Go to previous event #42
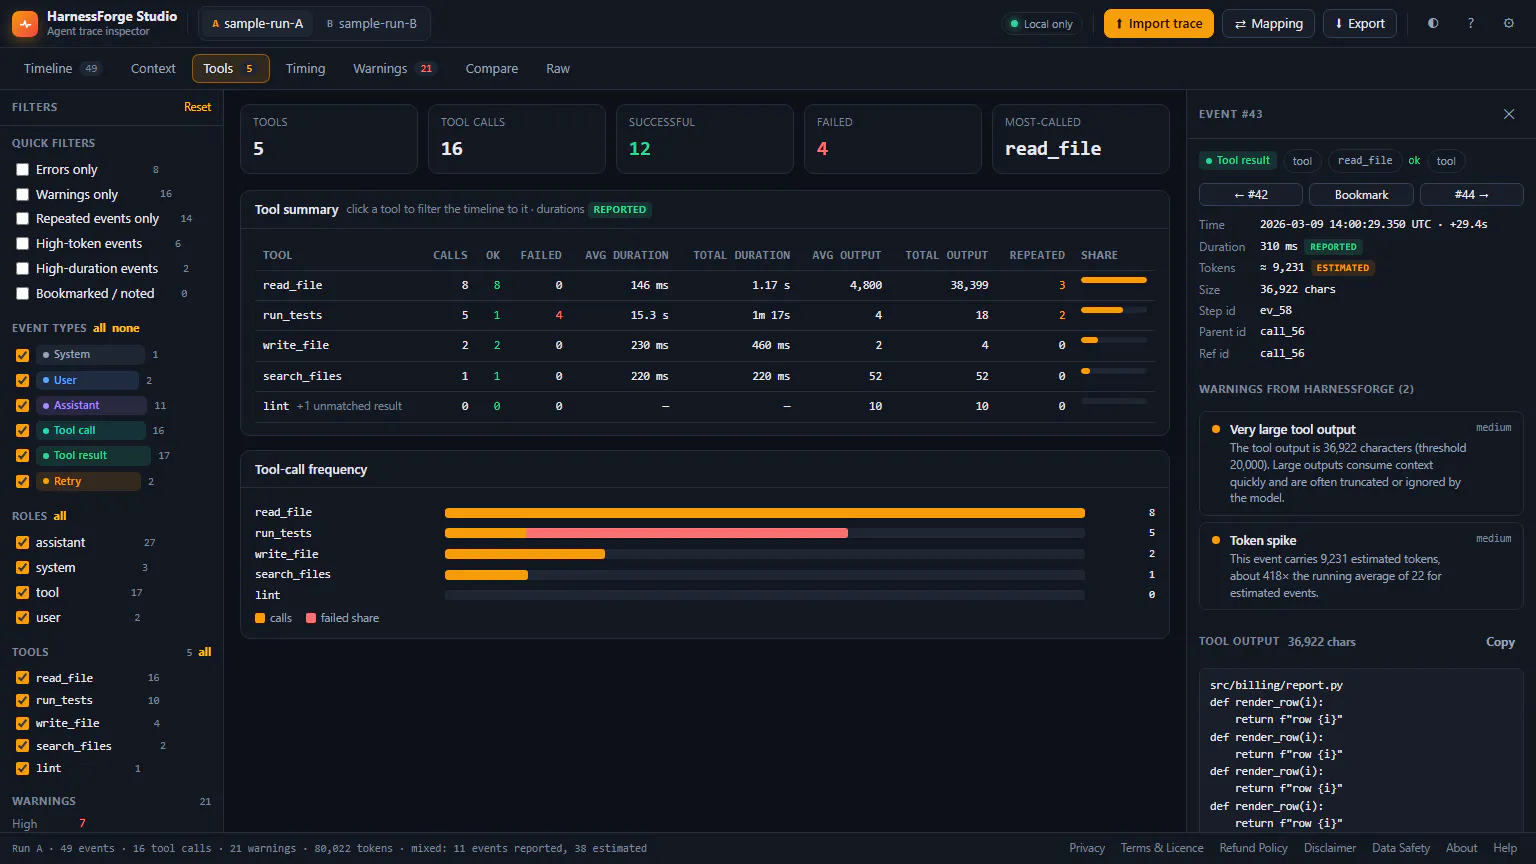 [x=1251, y=195]
